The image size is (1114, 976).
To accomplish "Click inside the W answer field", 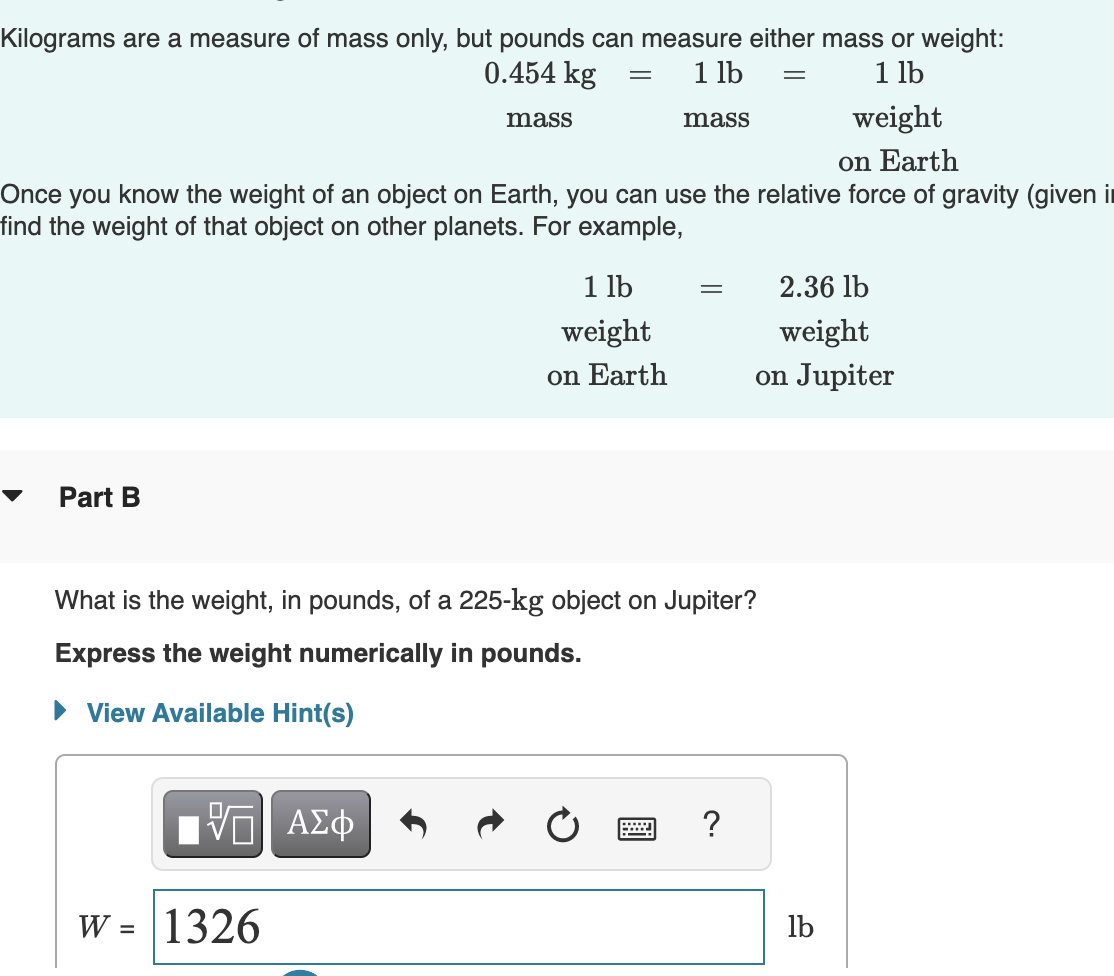I will (458, 927).
